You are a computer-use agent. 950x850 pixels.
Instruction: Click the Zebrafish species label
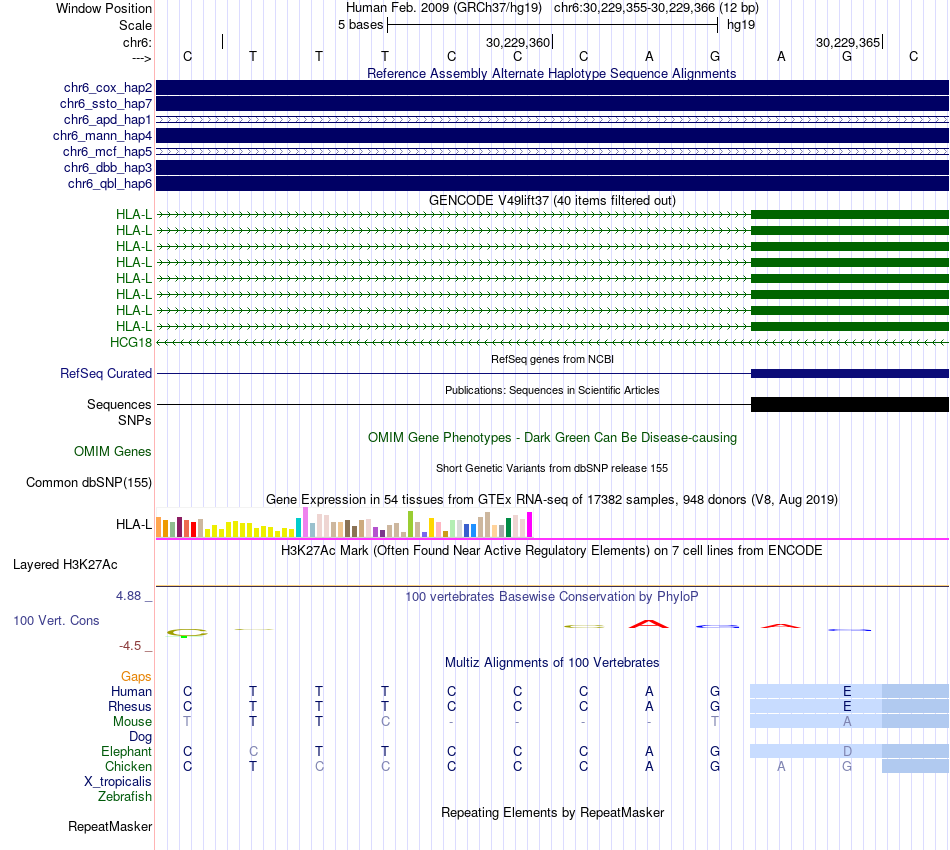125,797
